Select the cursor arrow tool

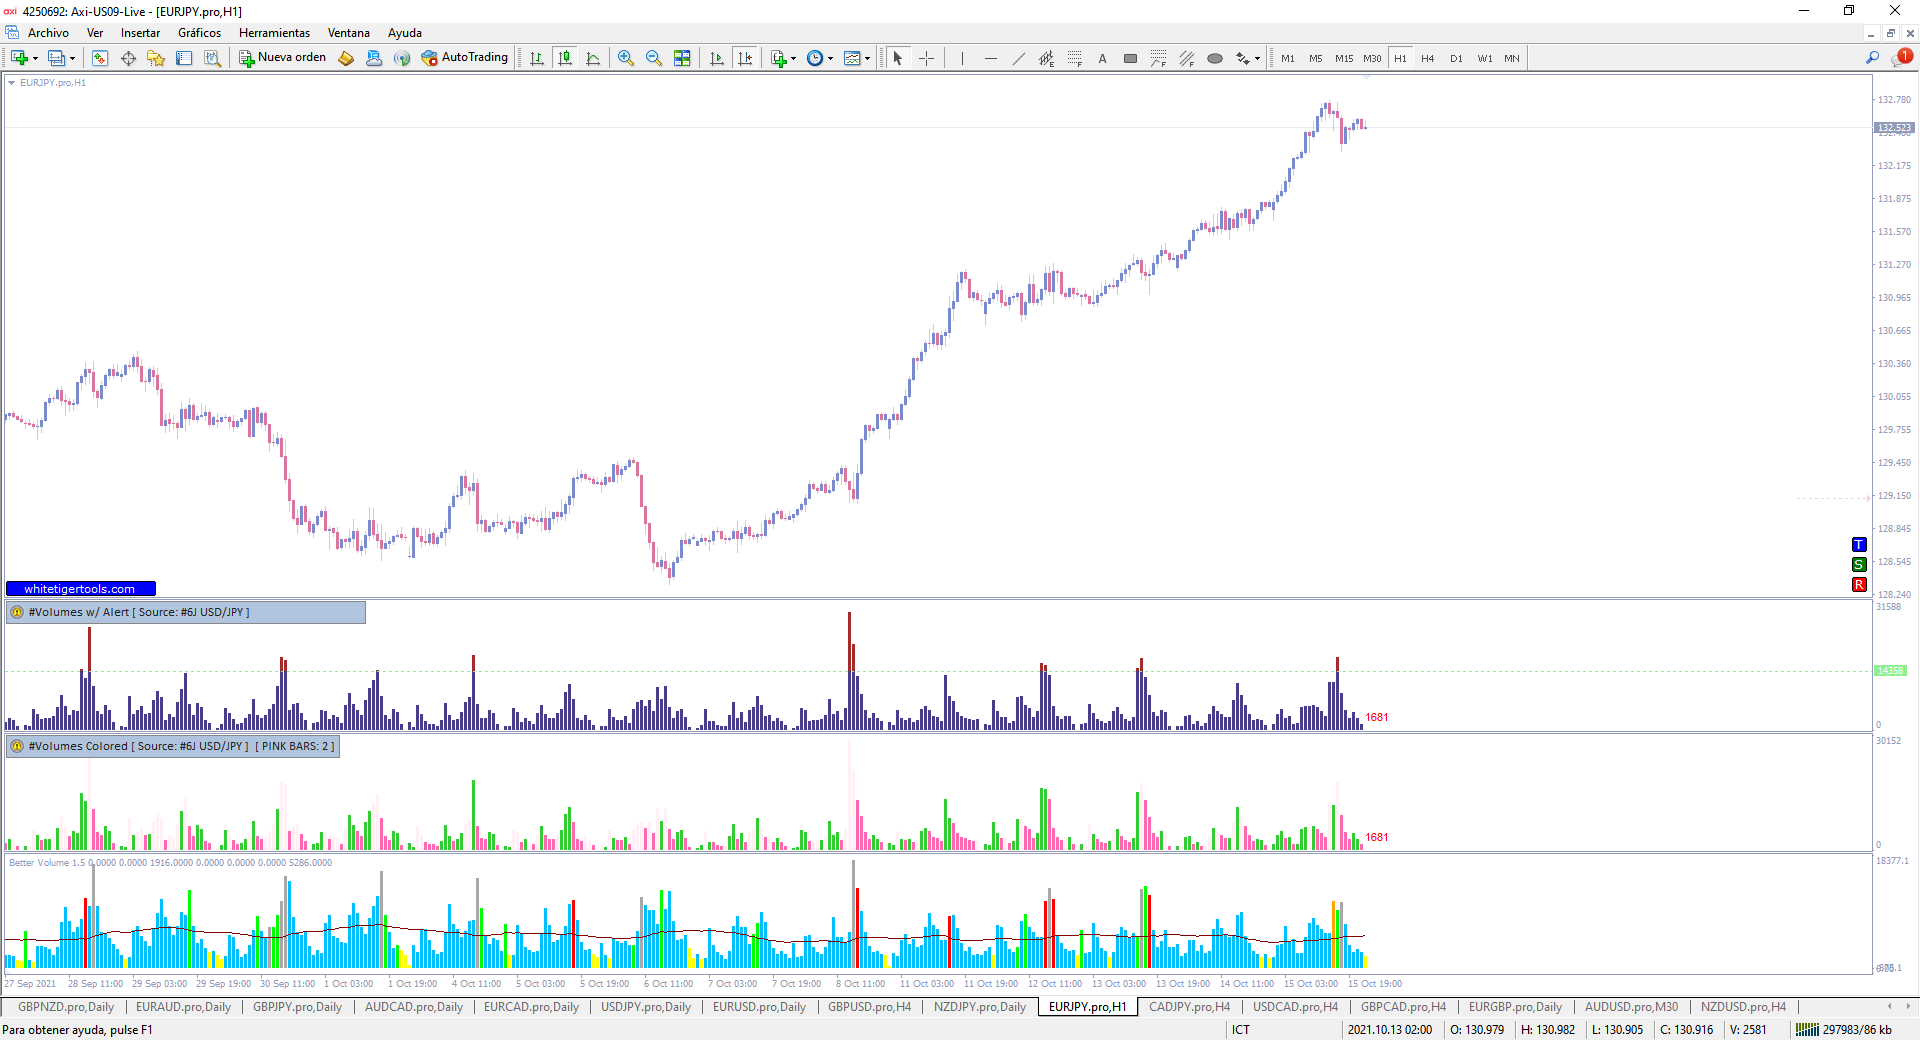click(x=898, y=58)
